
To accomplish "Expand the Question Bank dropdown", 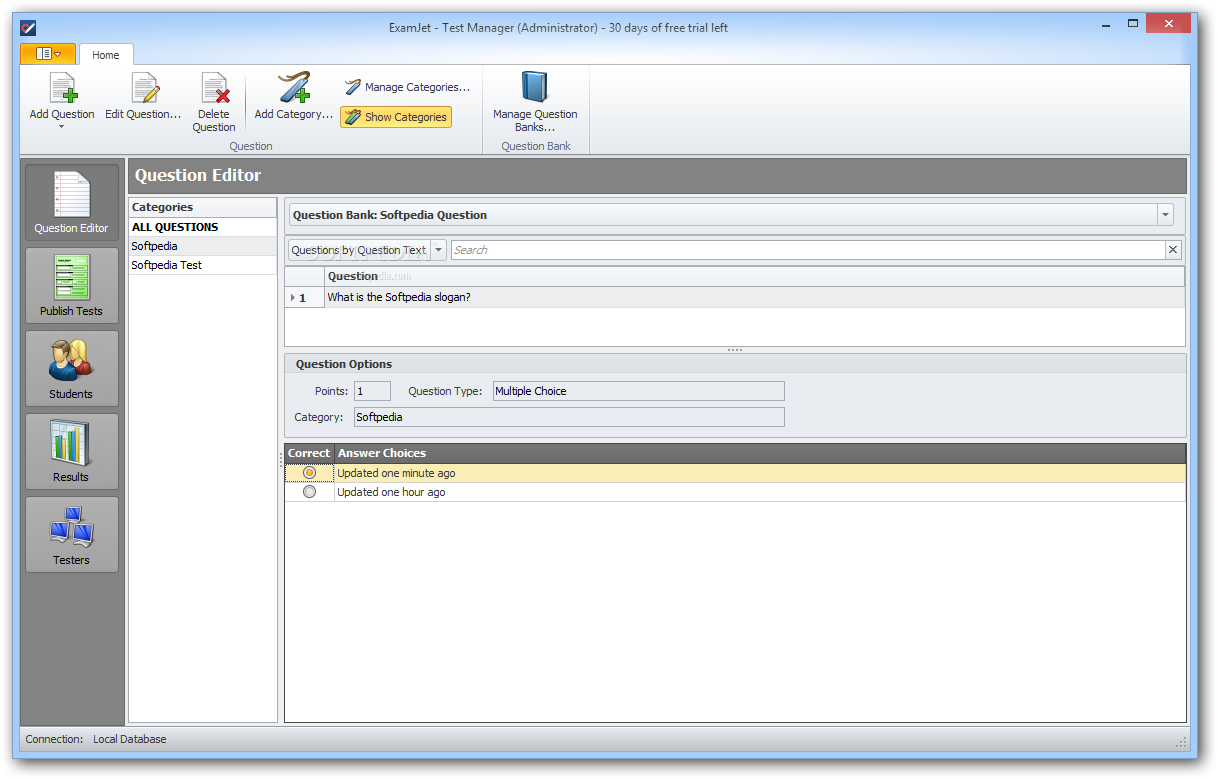I will [1165, 215].
